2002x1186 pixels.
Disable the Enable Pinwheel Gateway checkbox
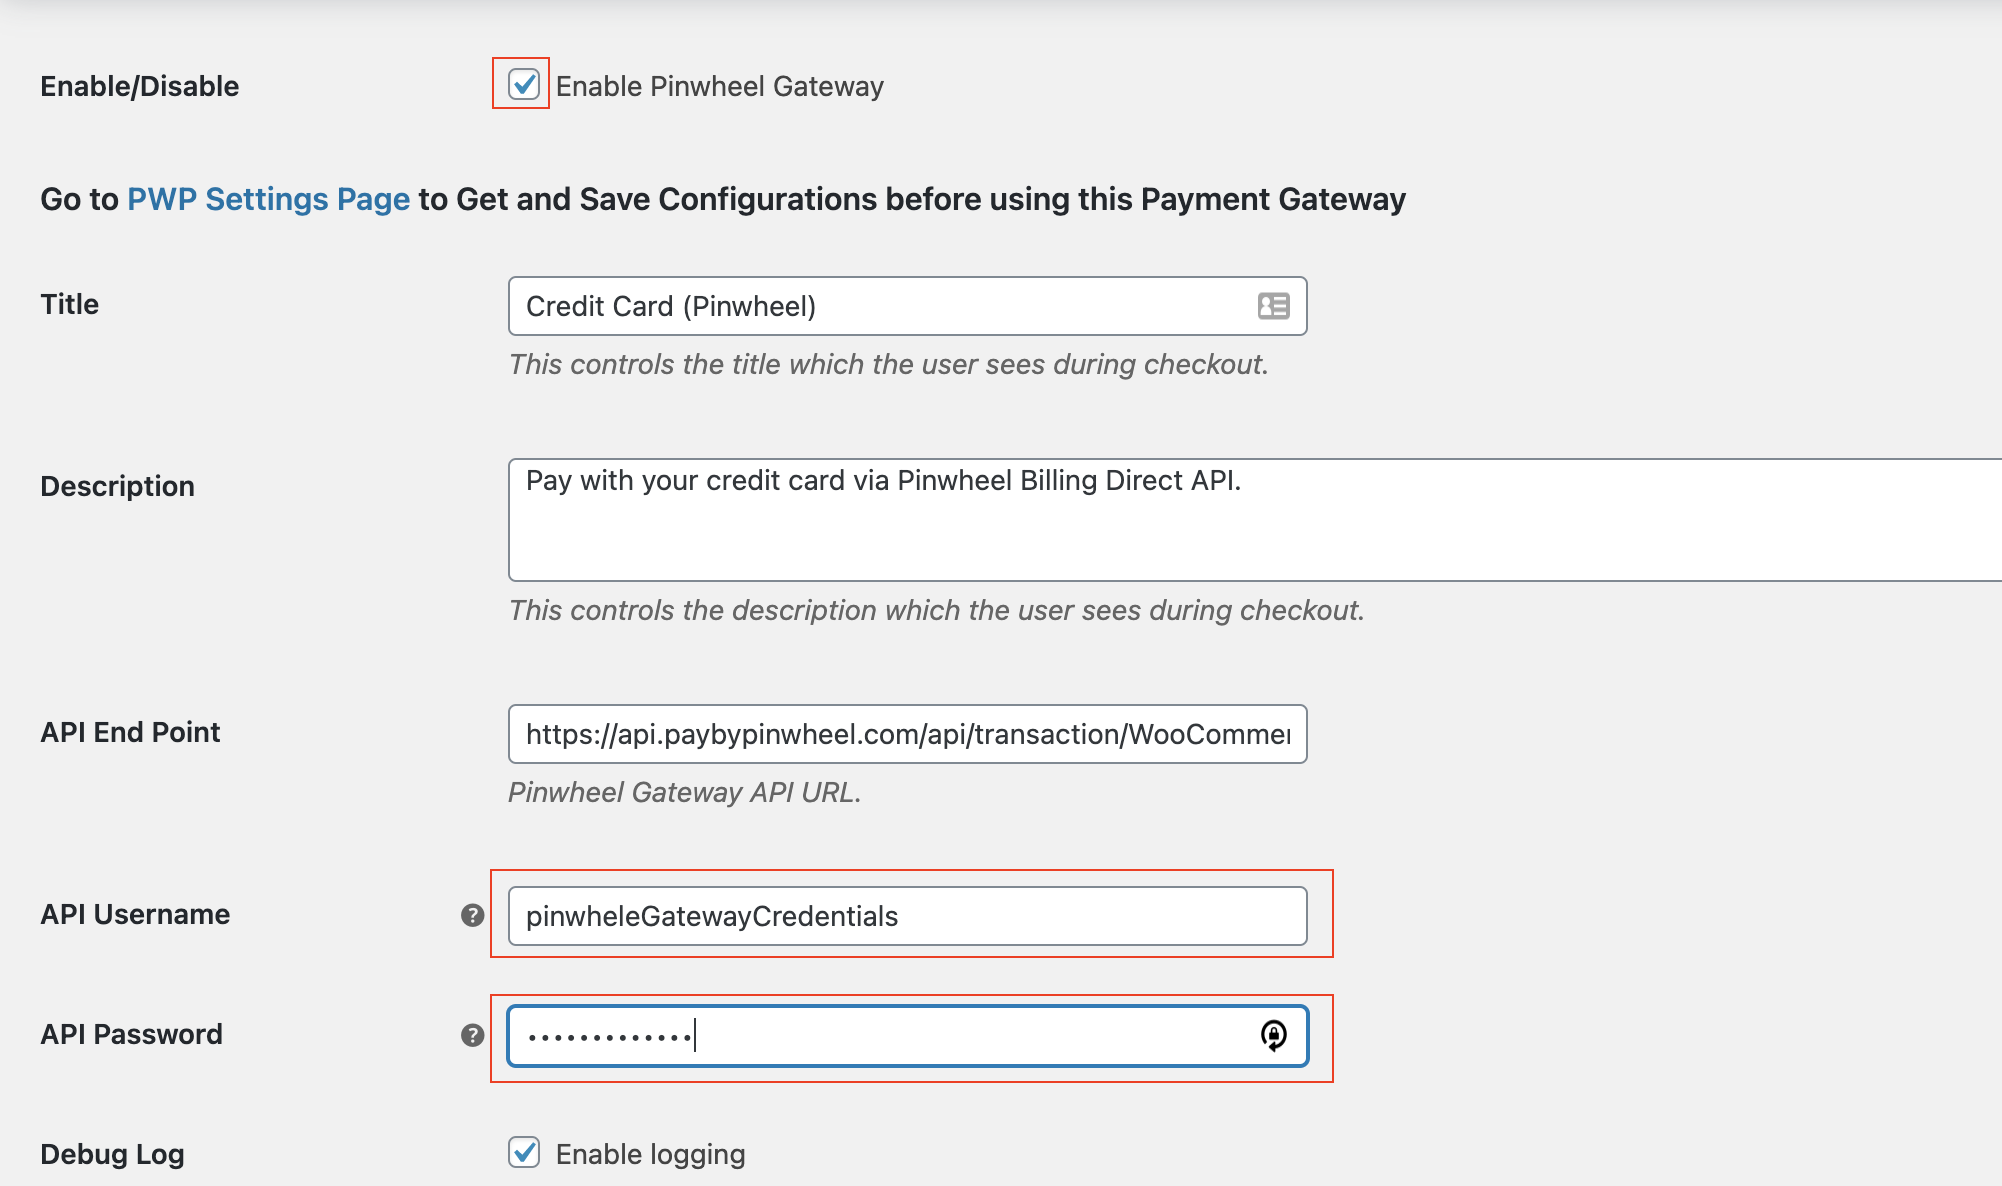(524, 85)
